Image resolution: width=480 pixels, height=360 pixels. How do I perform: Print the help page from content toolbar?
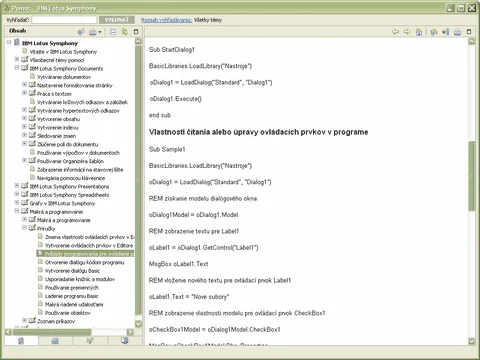pos(457,32)
